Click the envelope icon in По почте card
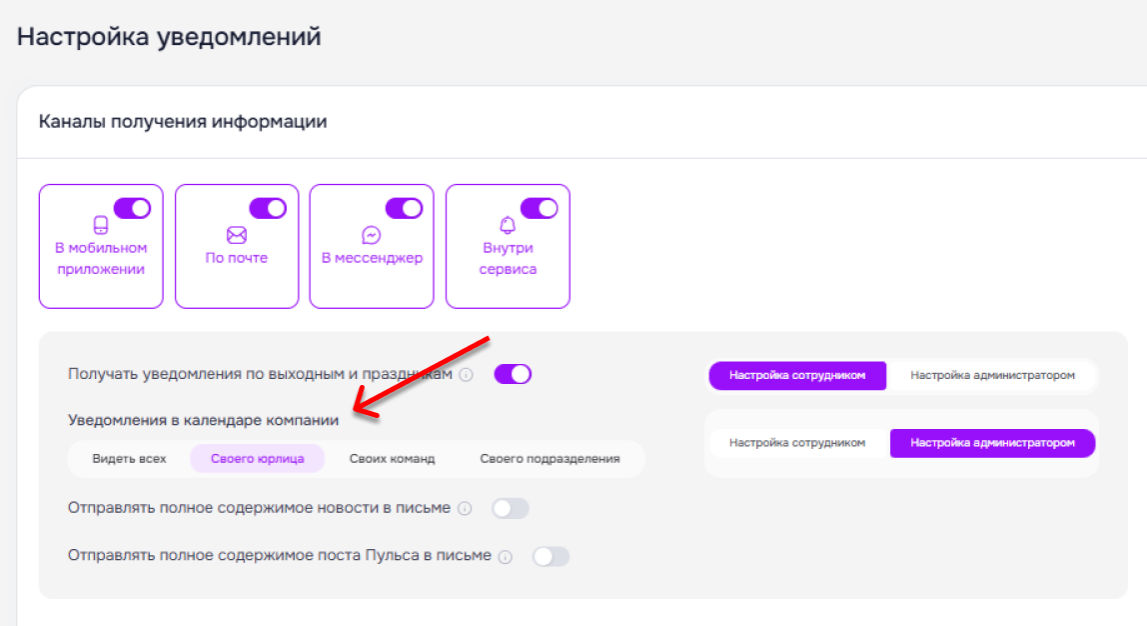Image resolution: width=1147 pixels, height=626 pixels. 236,235
